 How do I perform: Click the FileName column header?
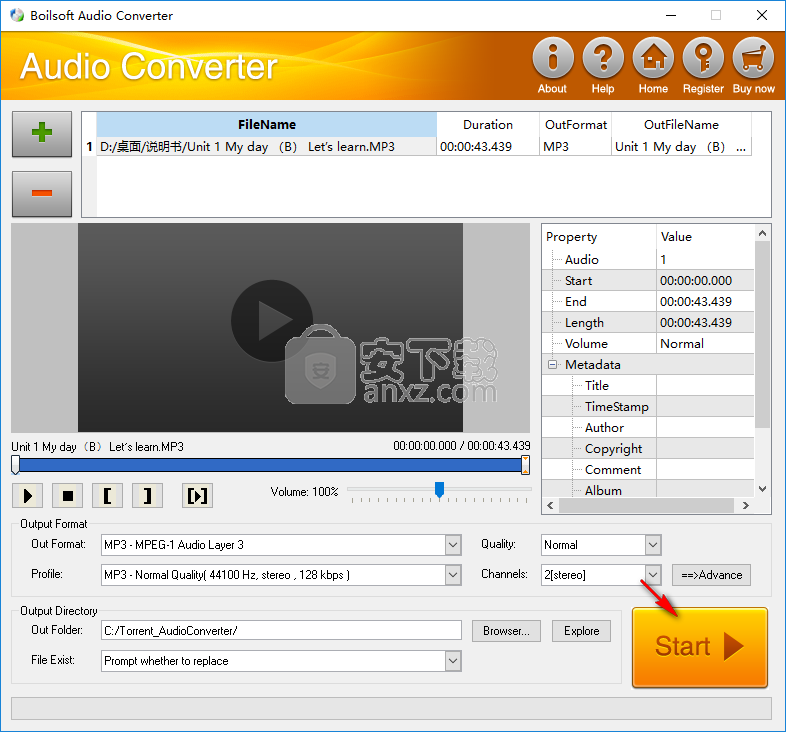(x=267, y=124)
